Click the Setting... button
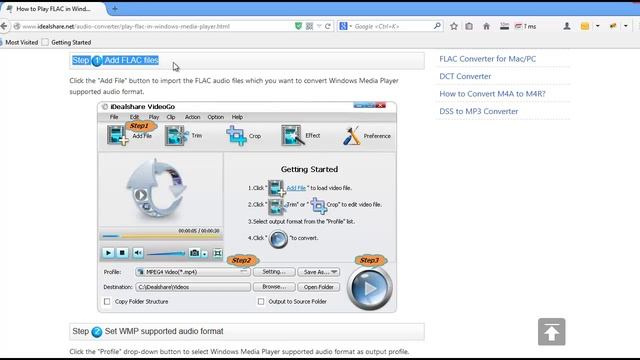The image size is (640, 360). [274, 272]
